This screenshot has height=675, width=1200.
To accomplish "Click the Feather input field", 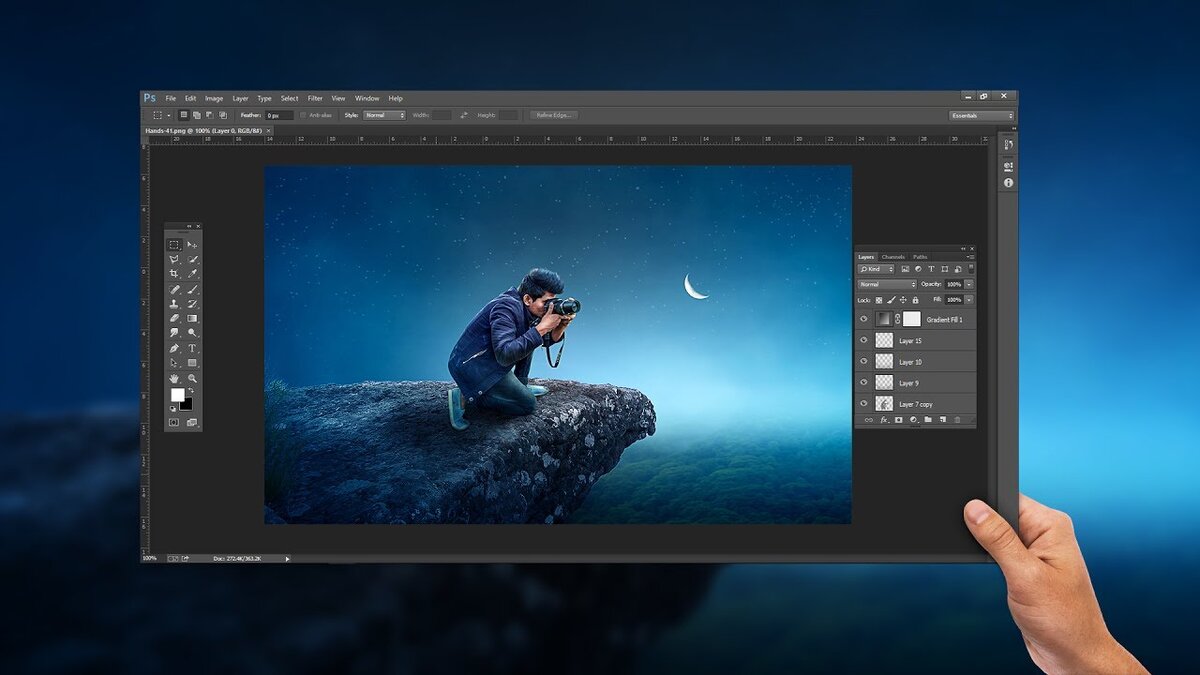I will 279,115.
